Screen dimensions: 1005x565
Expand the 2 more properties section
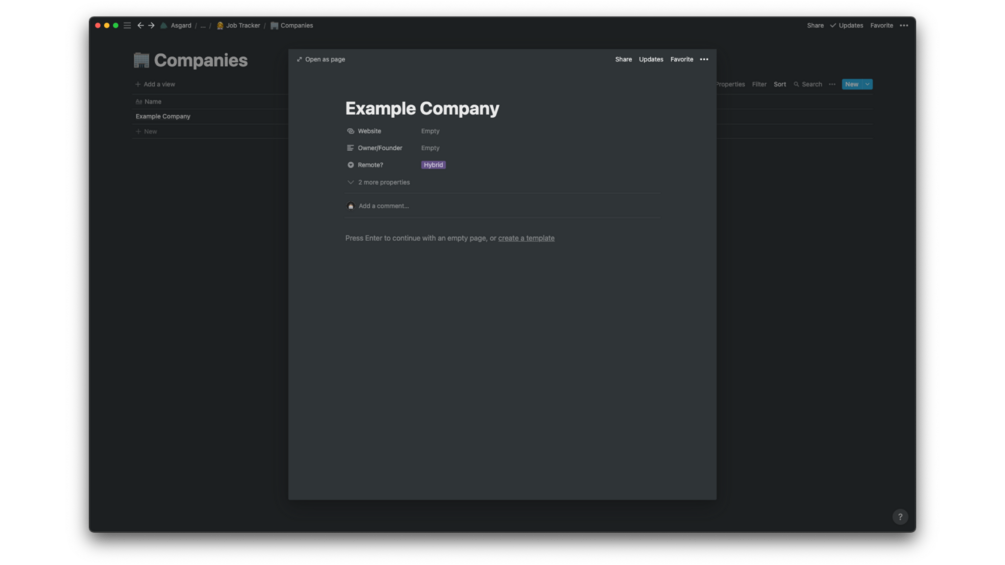click(x=379, y=183)
